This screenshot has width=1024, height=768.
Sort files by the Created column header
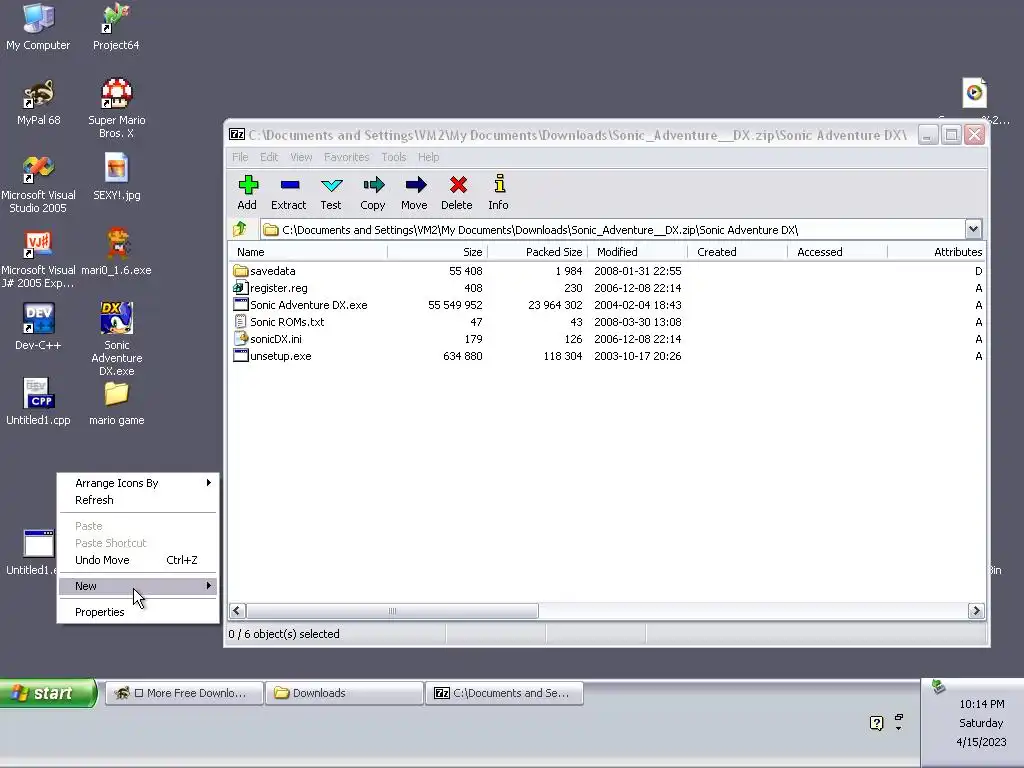click(x=737, y=251)
